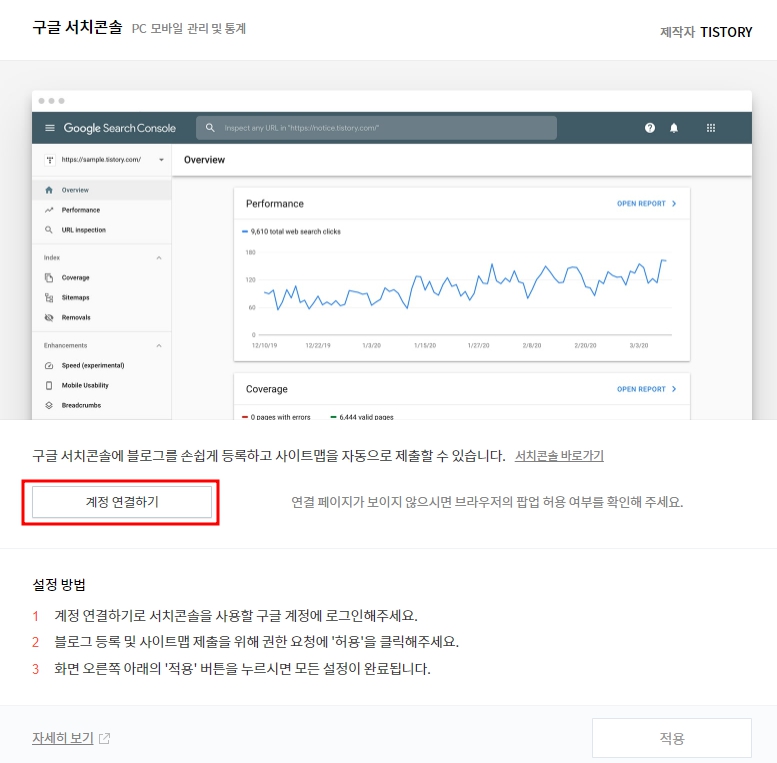The image size is (777, 763).
Task: Click the Enhancements section label
Action: (x=65, y=345)
